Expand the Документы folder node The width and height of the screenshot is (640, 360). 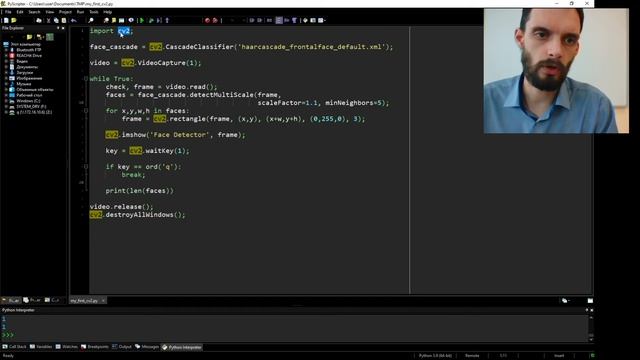click(x=7, y=67)
